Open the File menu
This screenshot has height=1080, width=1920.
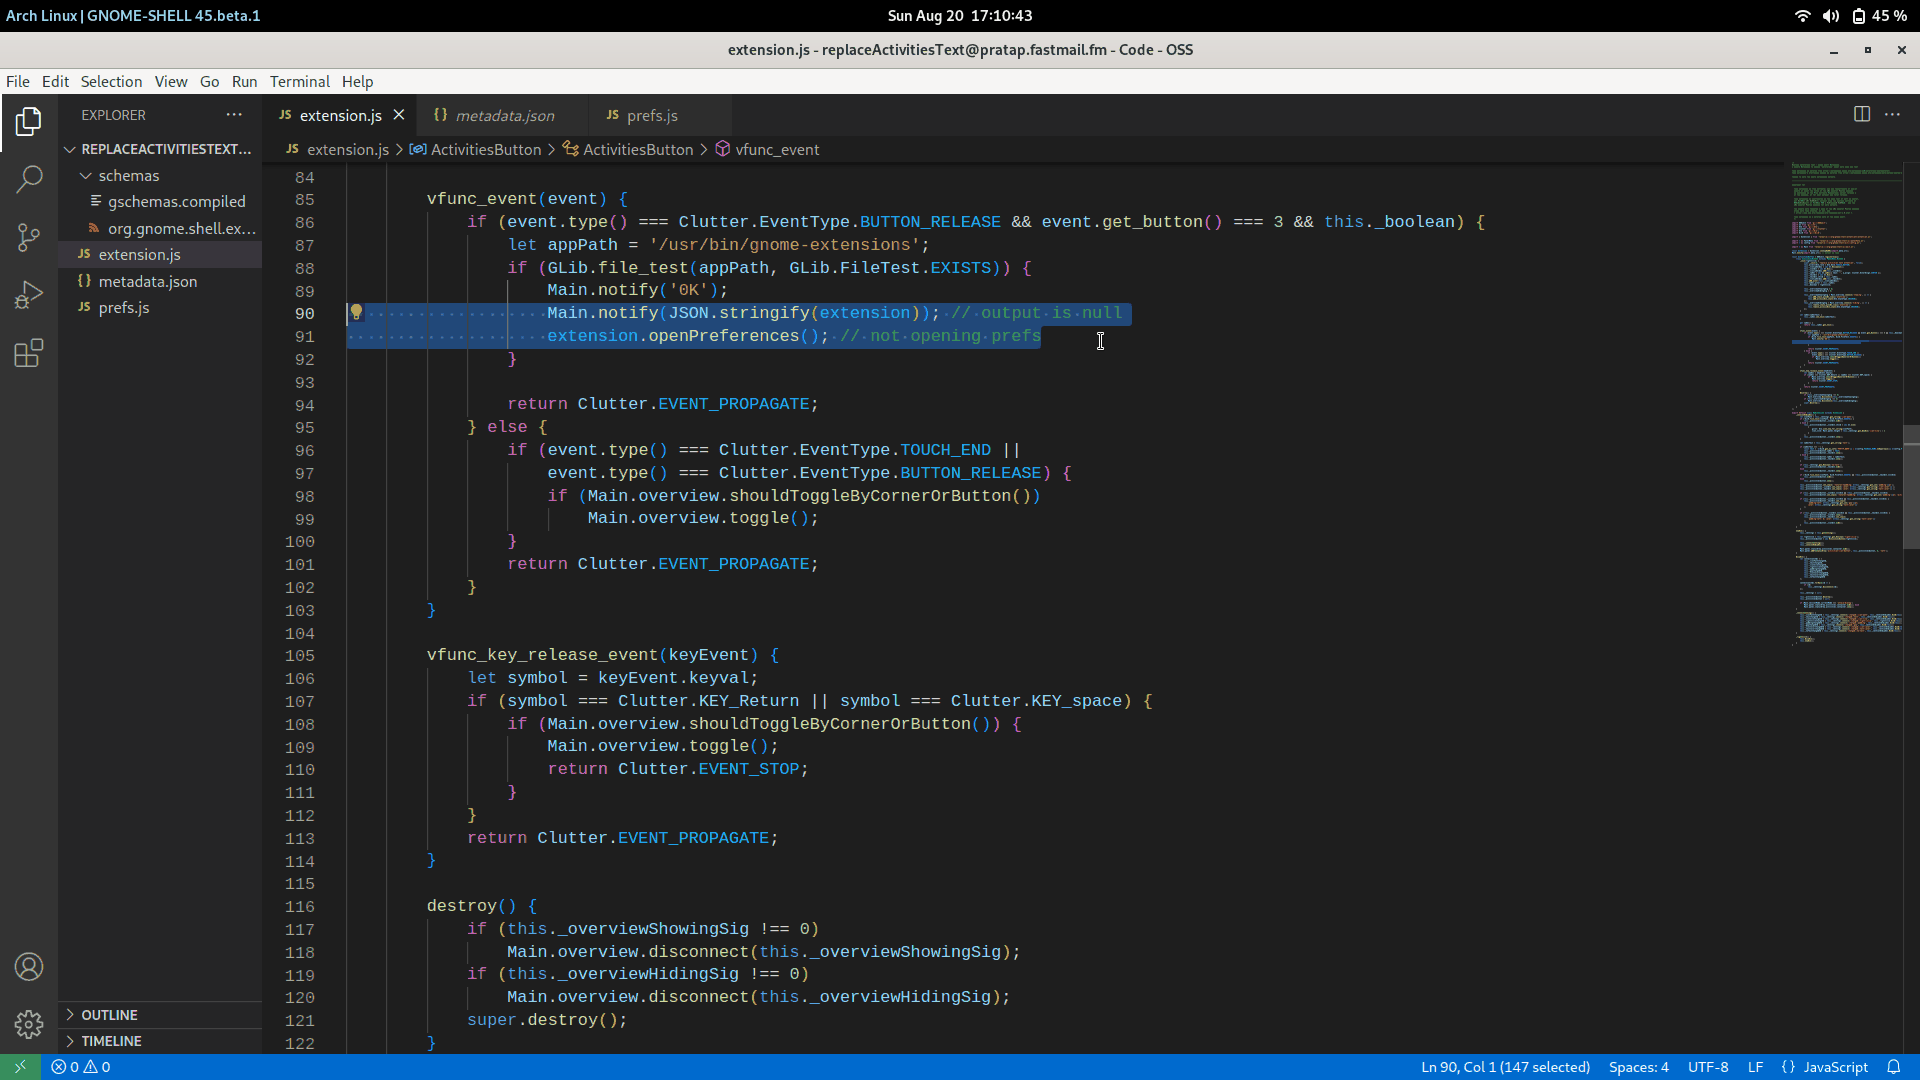(x=18, y=82)
